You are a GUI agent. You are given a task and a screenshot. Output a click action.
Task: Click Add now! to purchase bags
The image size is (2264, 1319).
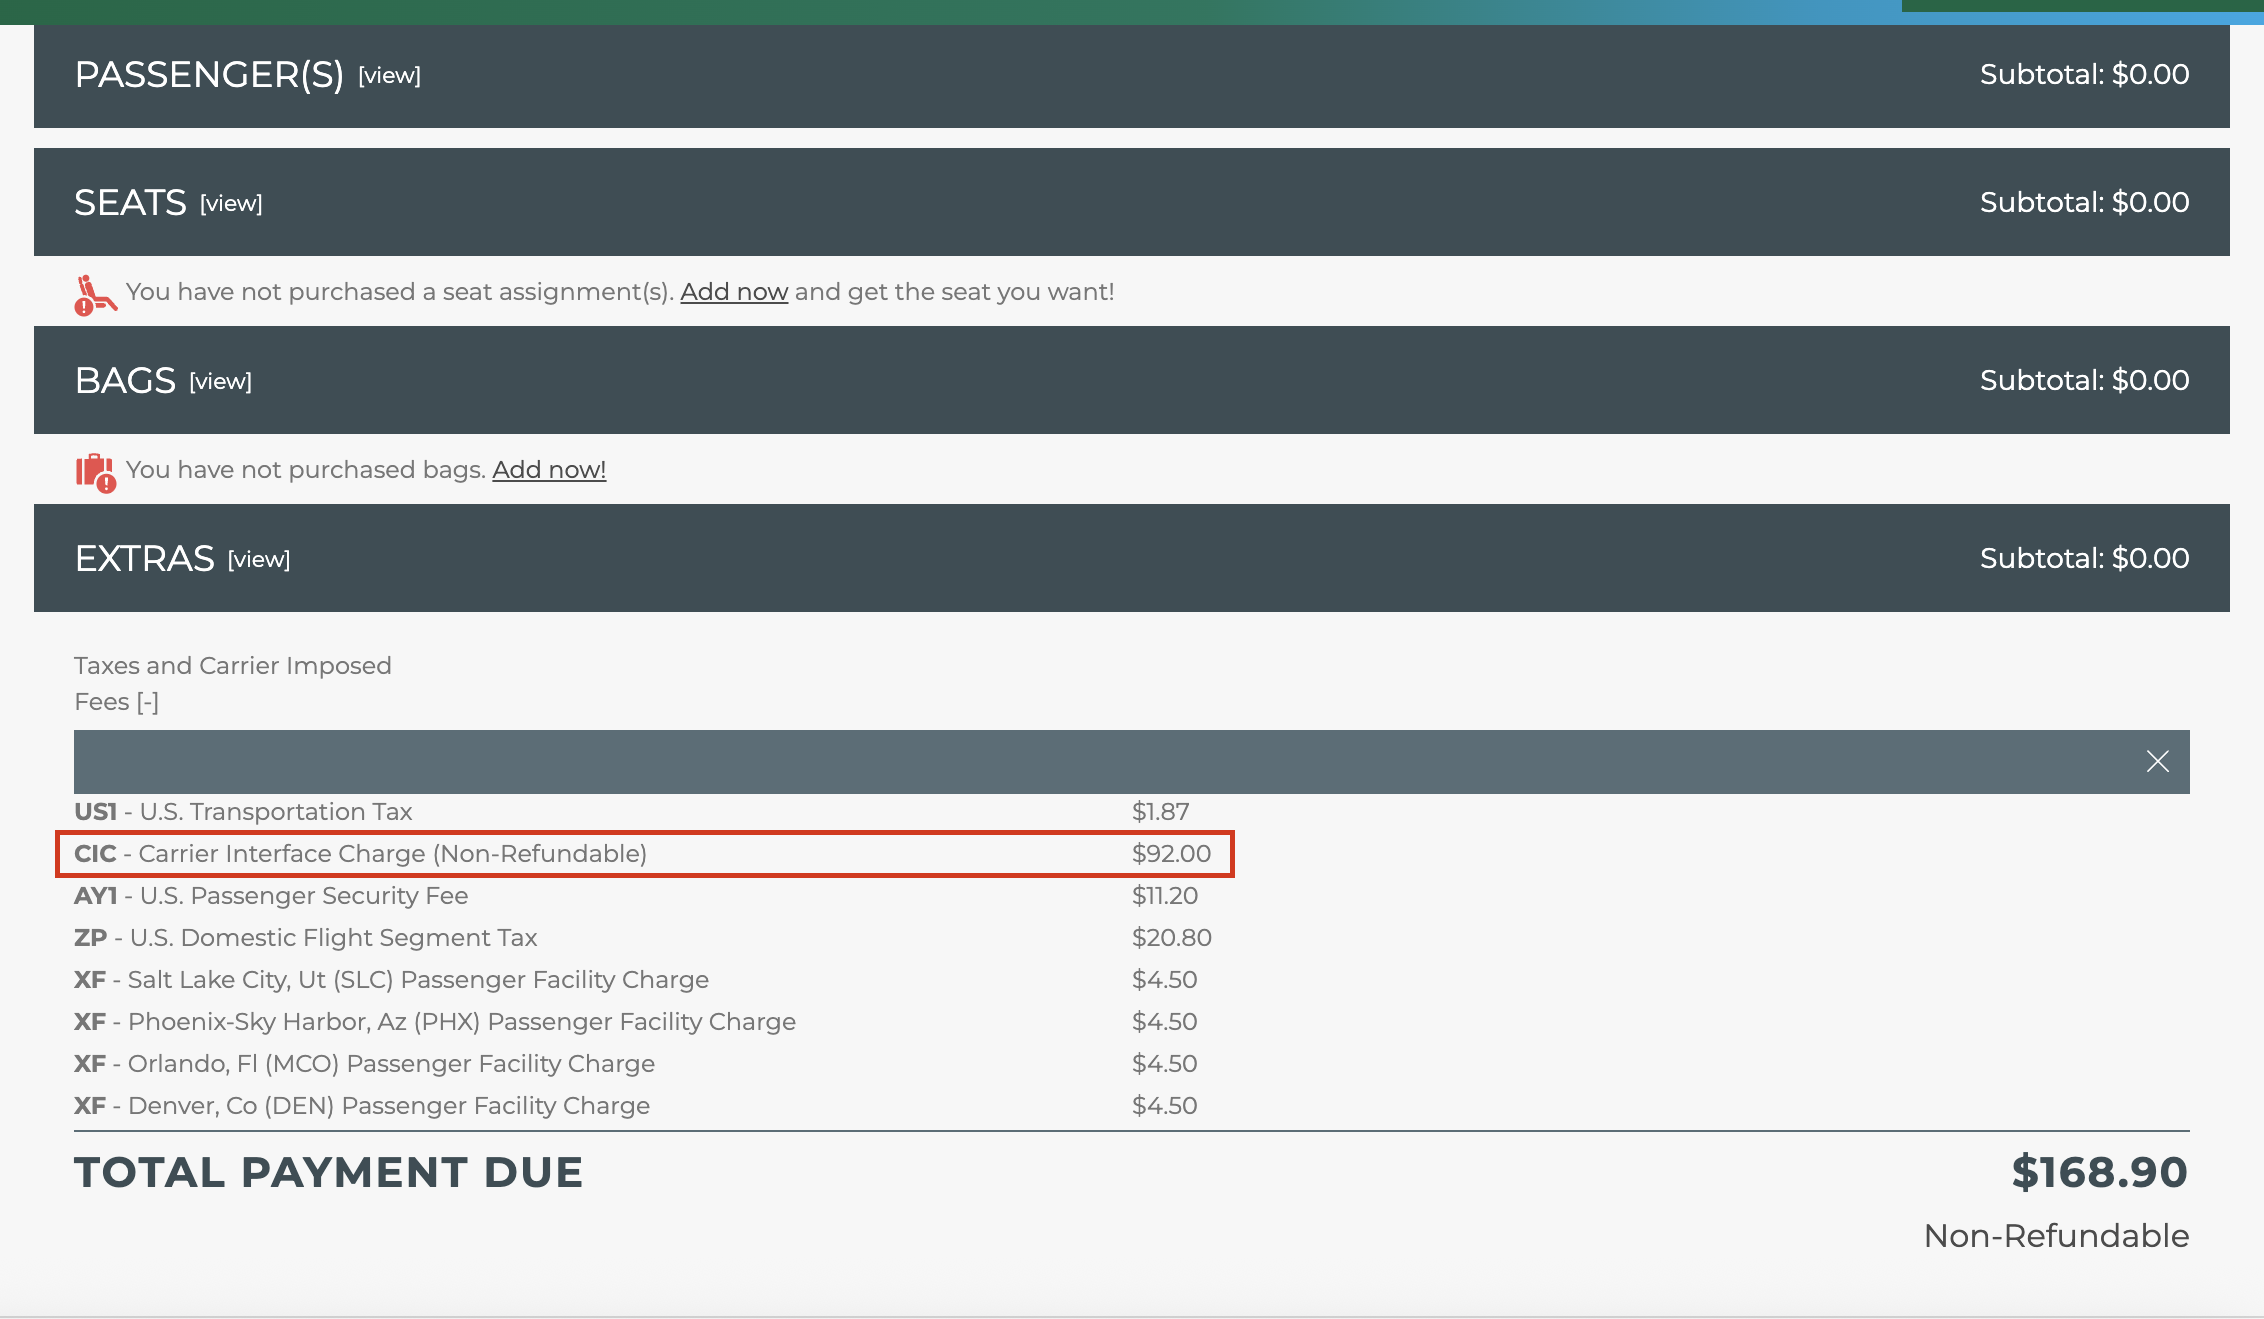[x=549, y=470]
